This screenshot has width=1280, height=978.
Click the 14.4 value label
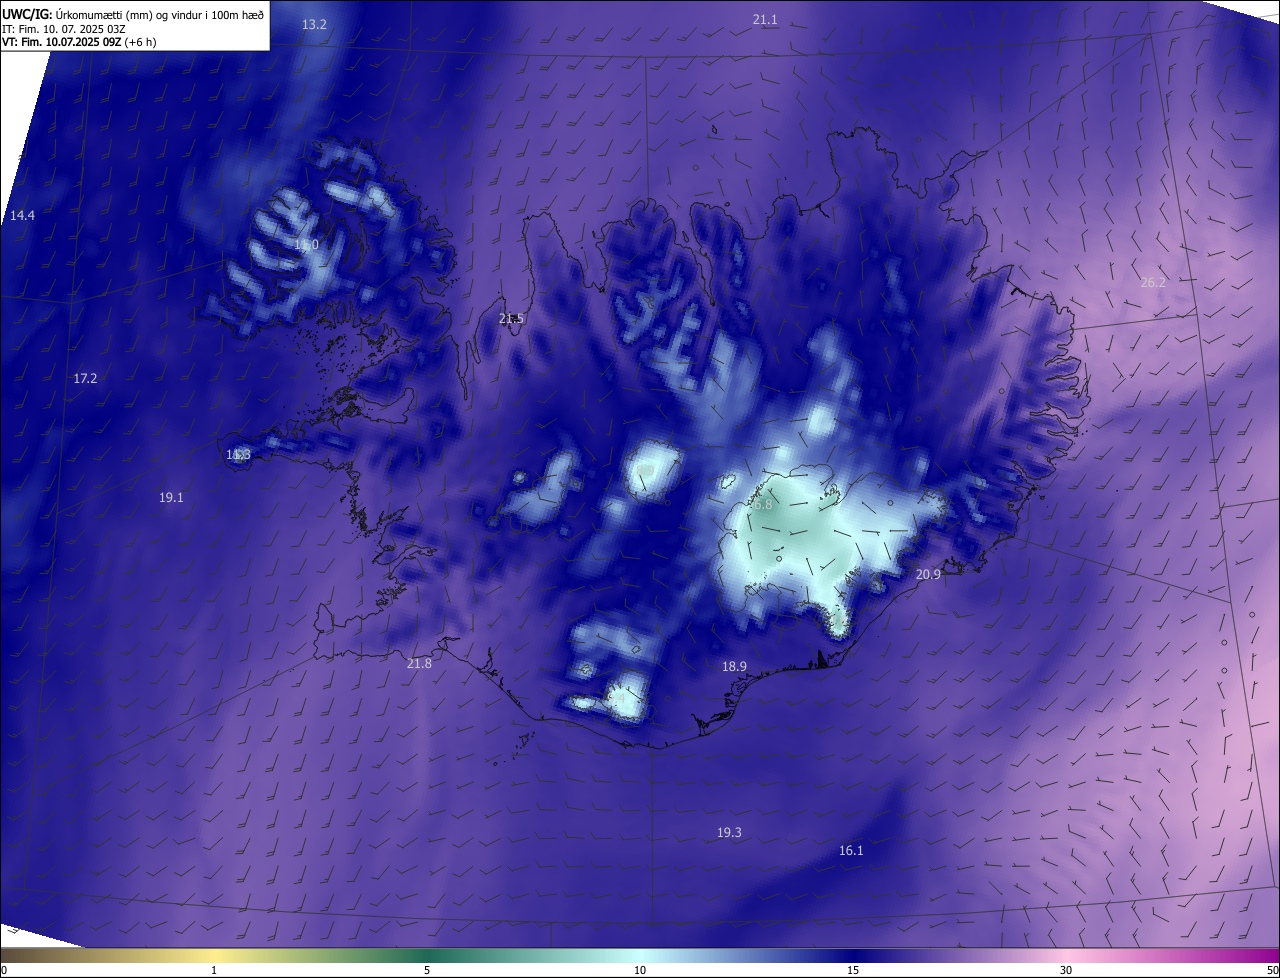coord(22,216)
